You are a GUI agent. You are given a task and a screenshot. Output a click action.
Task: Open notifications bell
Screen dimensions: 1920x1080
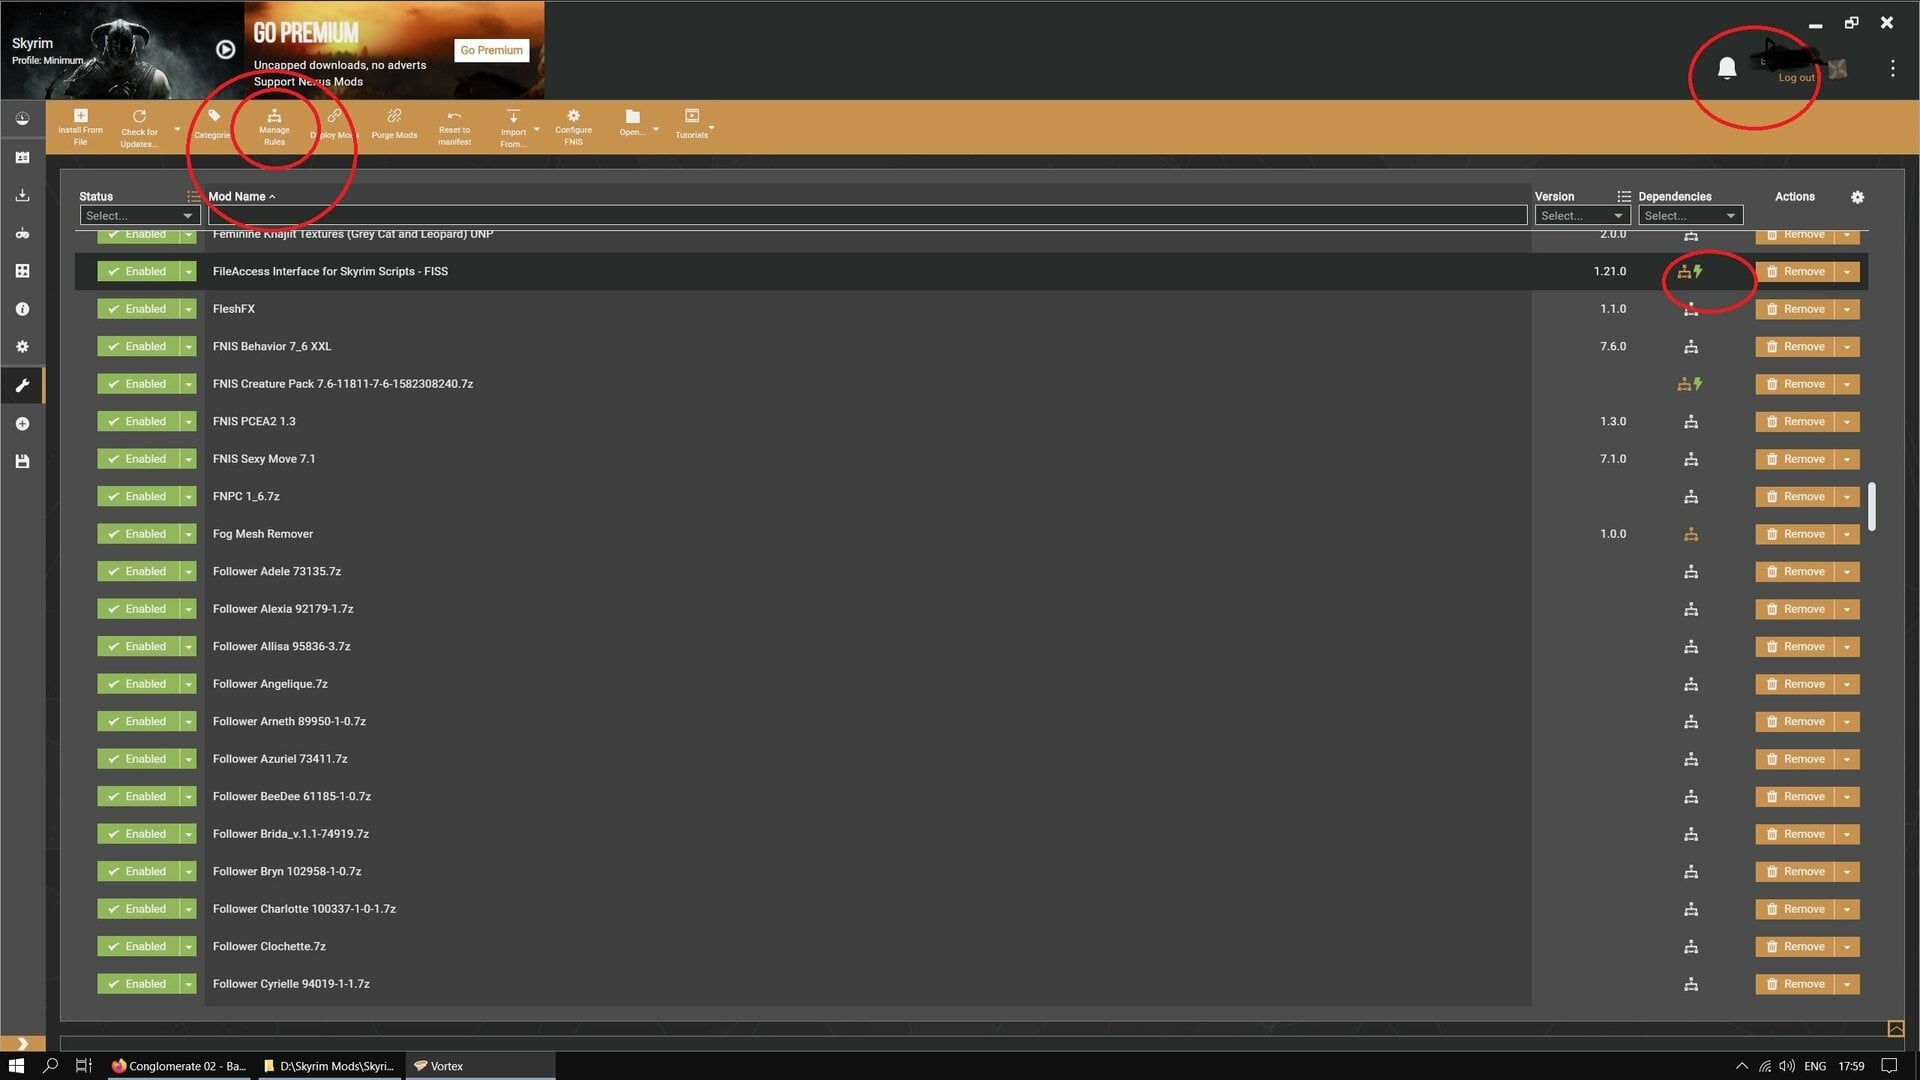point(1727,68)
